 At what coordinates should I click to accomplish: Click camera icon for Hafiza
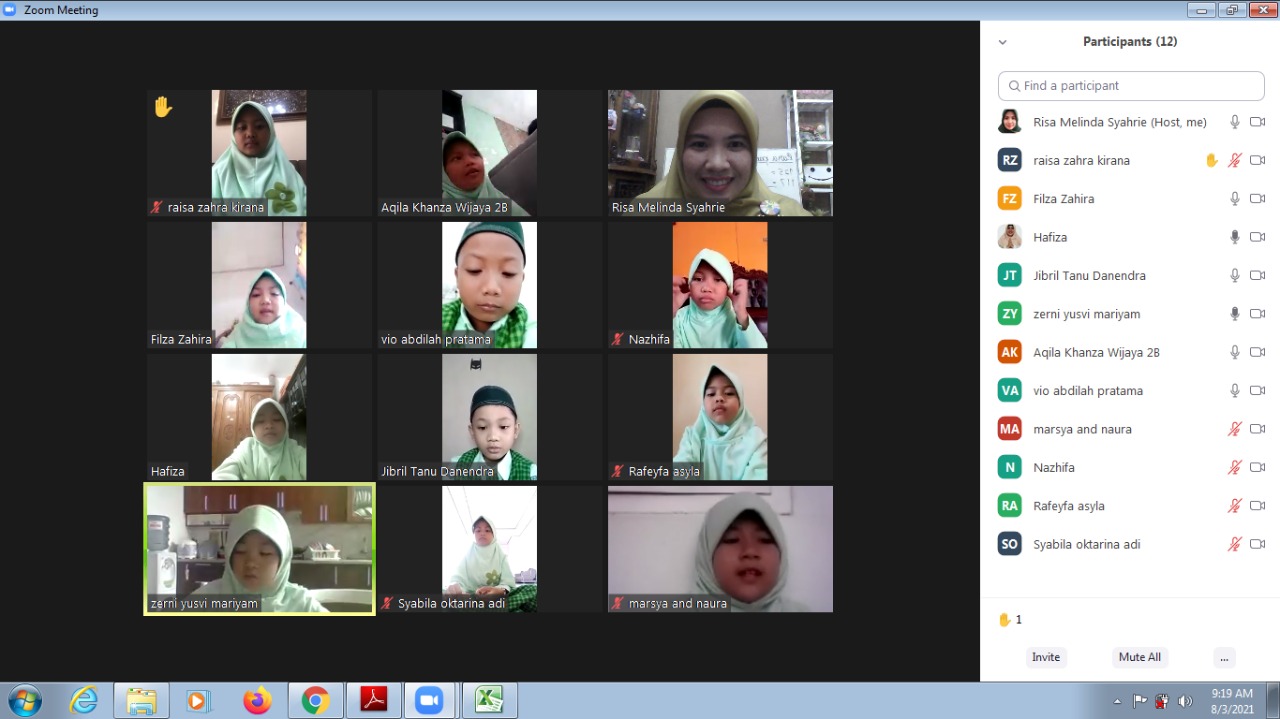(x=1257, y=237)
